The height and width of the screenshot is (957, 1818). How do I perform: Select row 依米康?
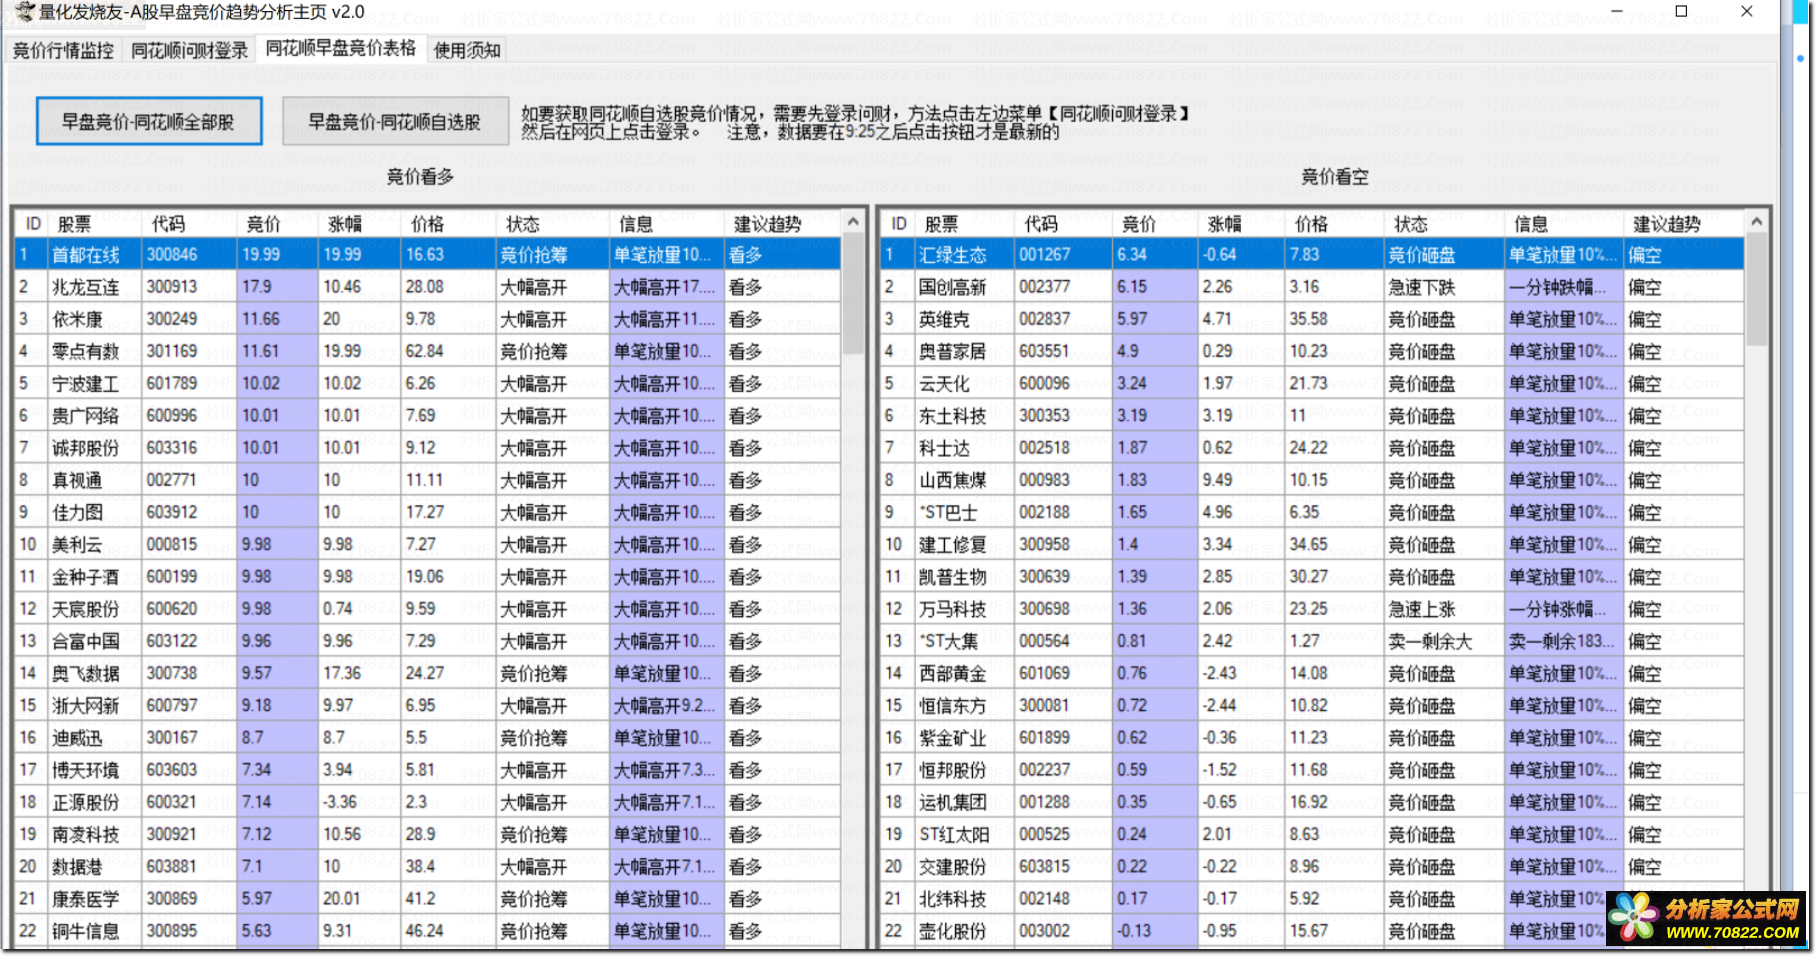(427, 319)
